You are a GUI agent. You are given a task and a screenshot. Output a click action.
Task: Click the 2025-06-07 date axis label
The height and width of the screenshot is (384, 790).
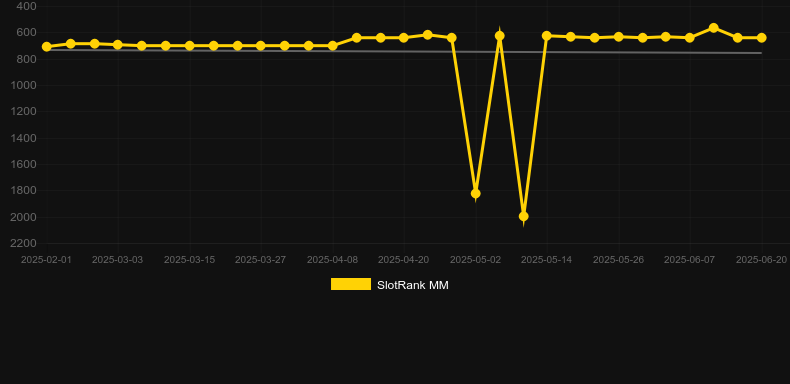(690, 260)
